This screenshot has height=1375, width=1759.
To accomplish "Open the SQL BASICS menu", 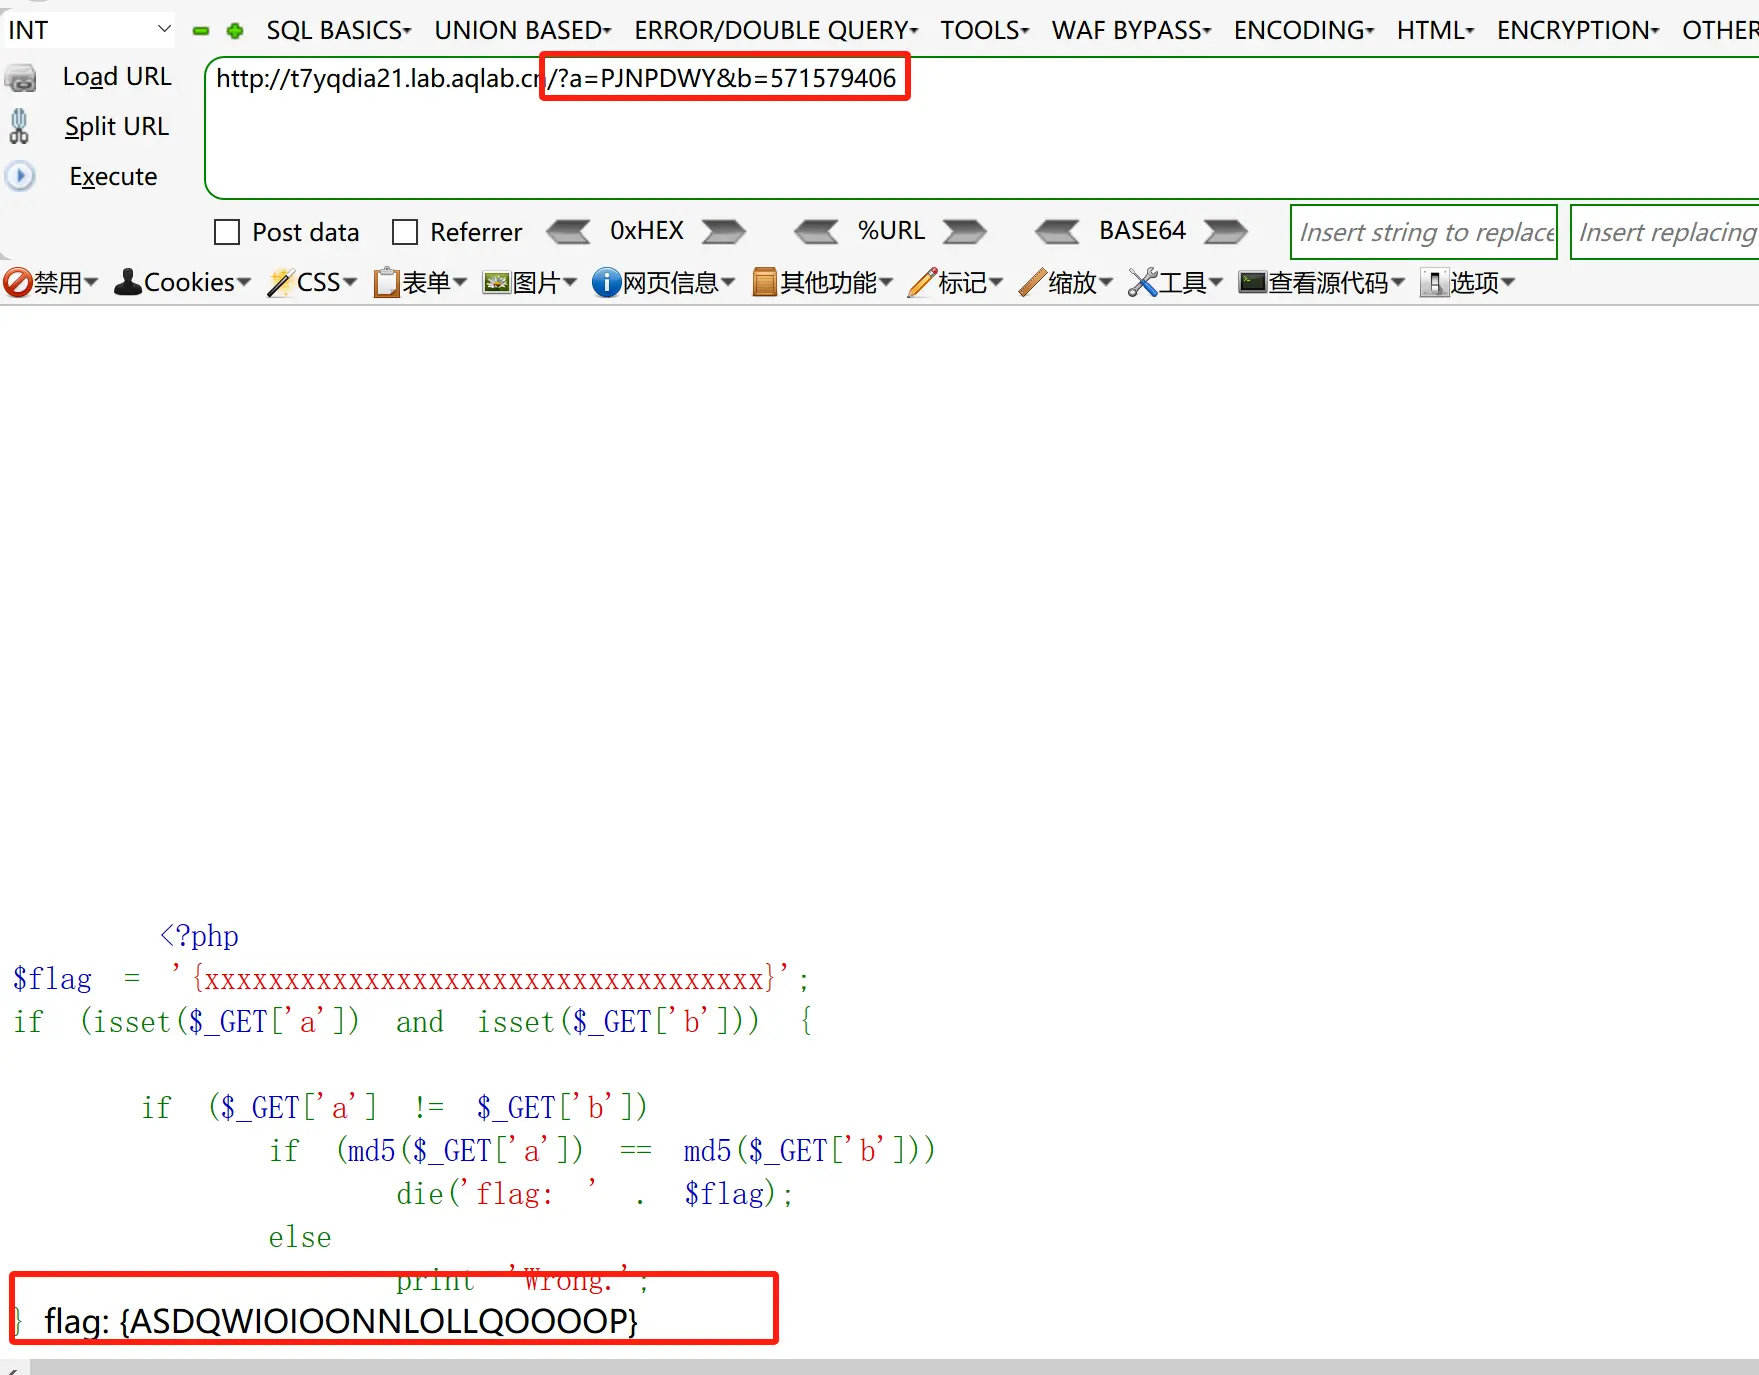I will 338,31.
